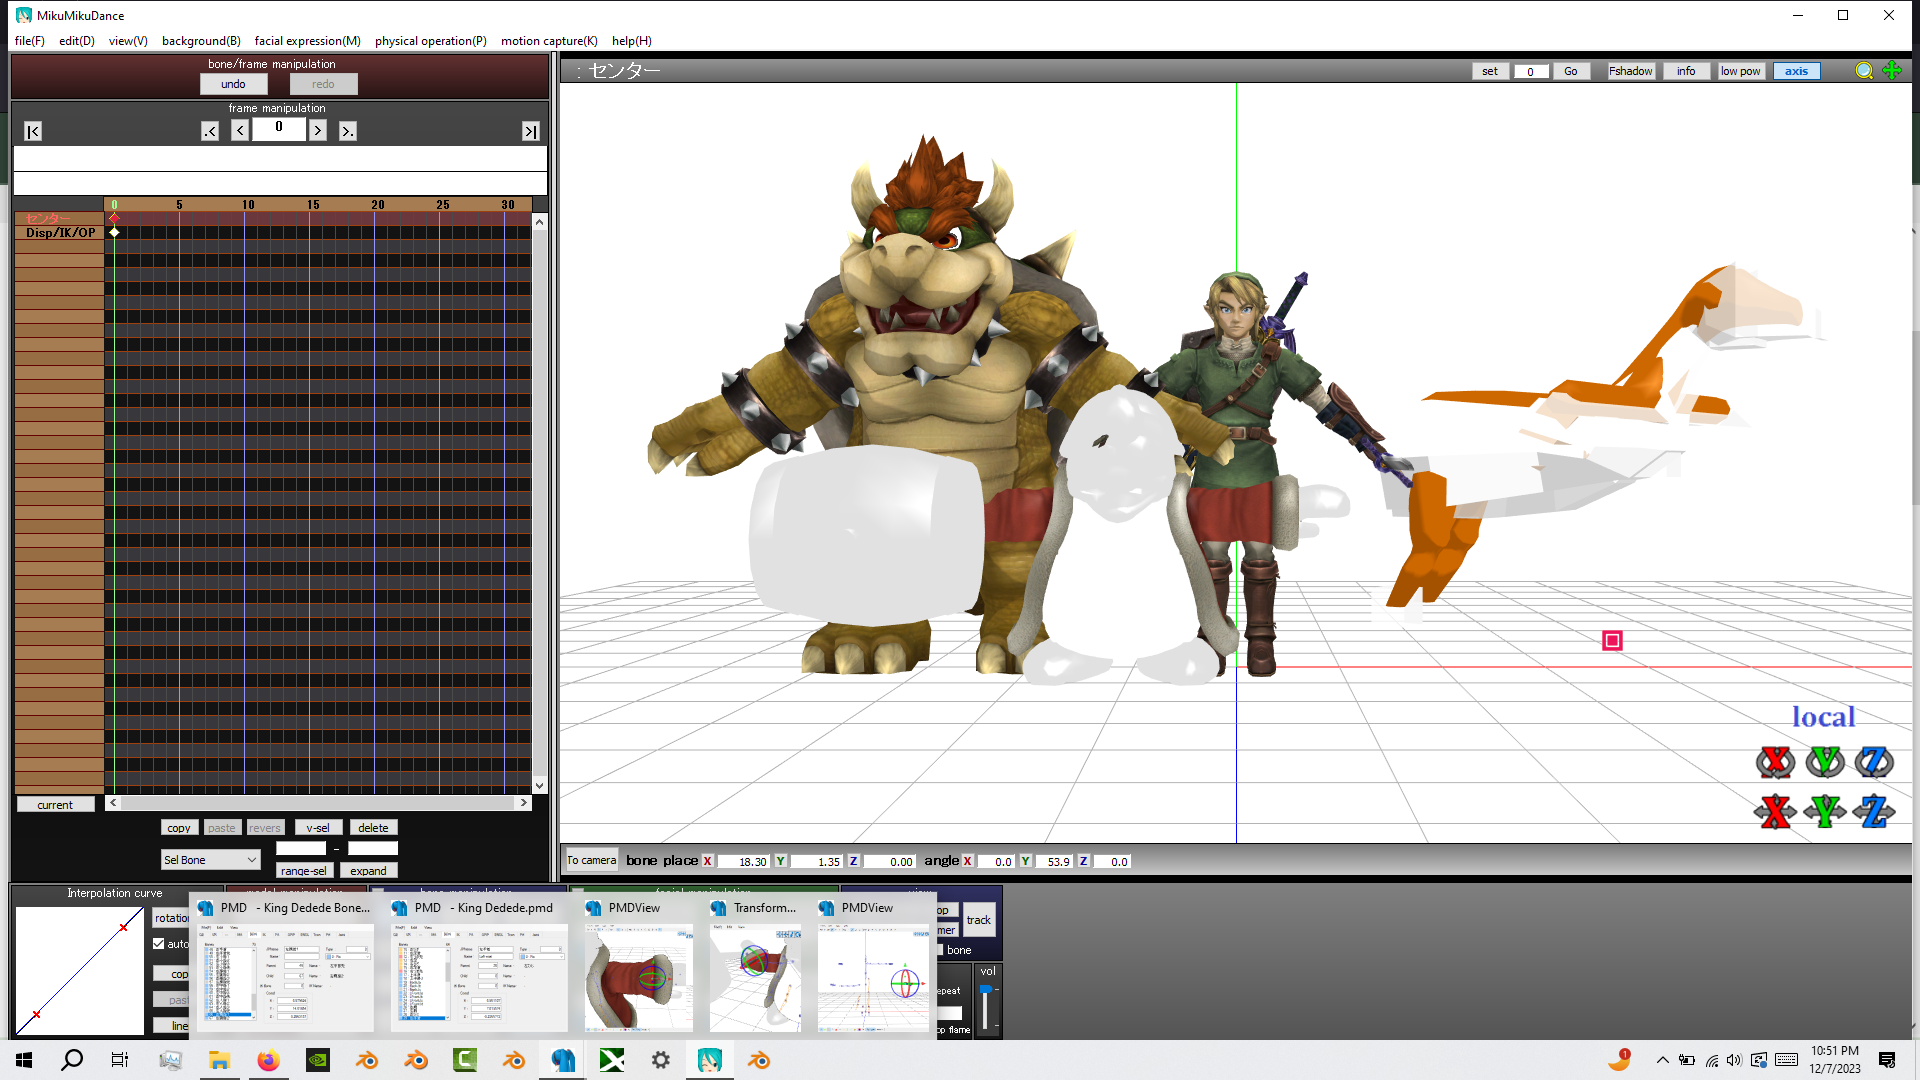Click the Z-axis rotation gizmo icon
Screen dimensions: 1920x1080
[1874, 762]
